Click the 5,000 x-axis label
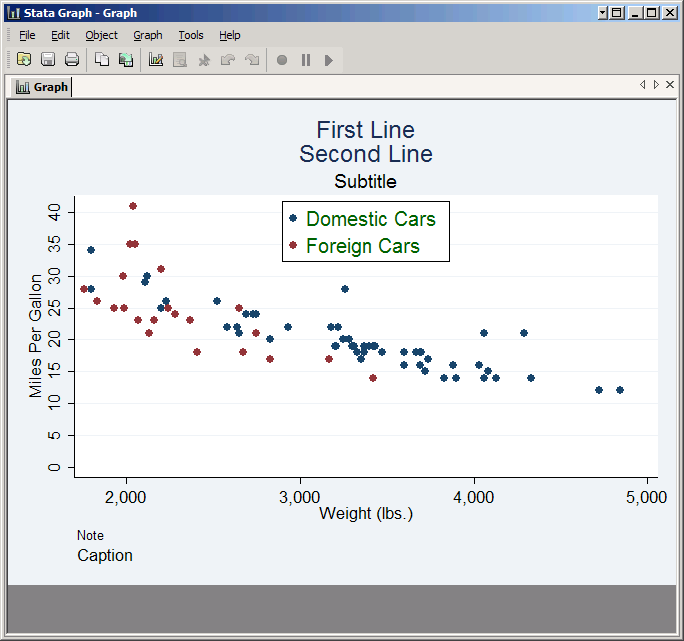684x641 pixels. [x=646, y=497]
